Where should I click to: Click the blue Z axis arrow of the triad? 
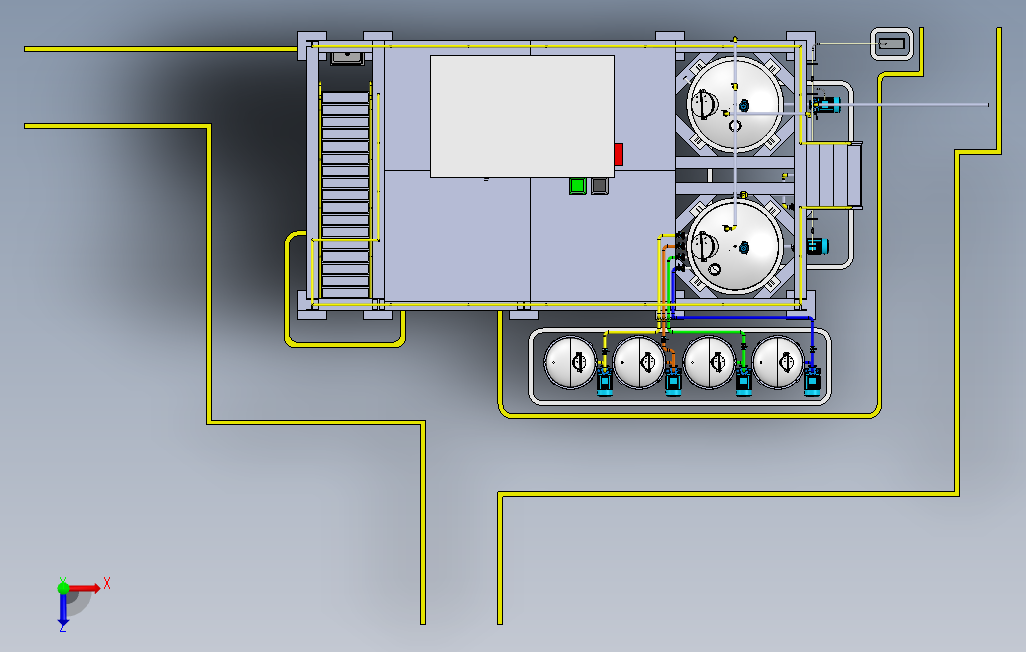tap(63, 609)
